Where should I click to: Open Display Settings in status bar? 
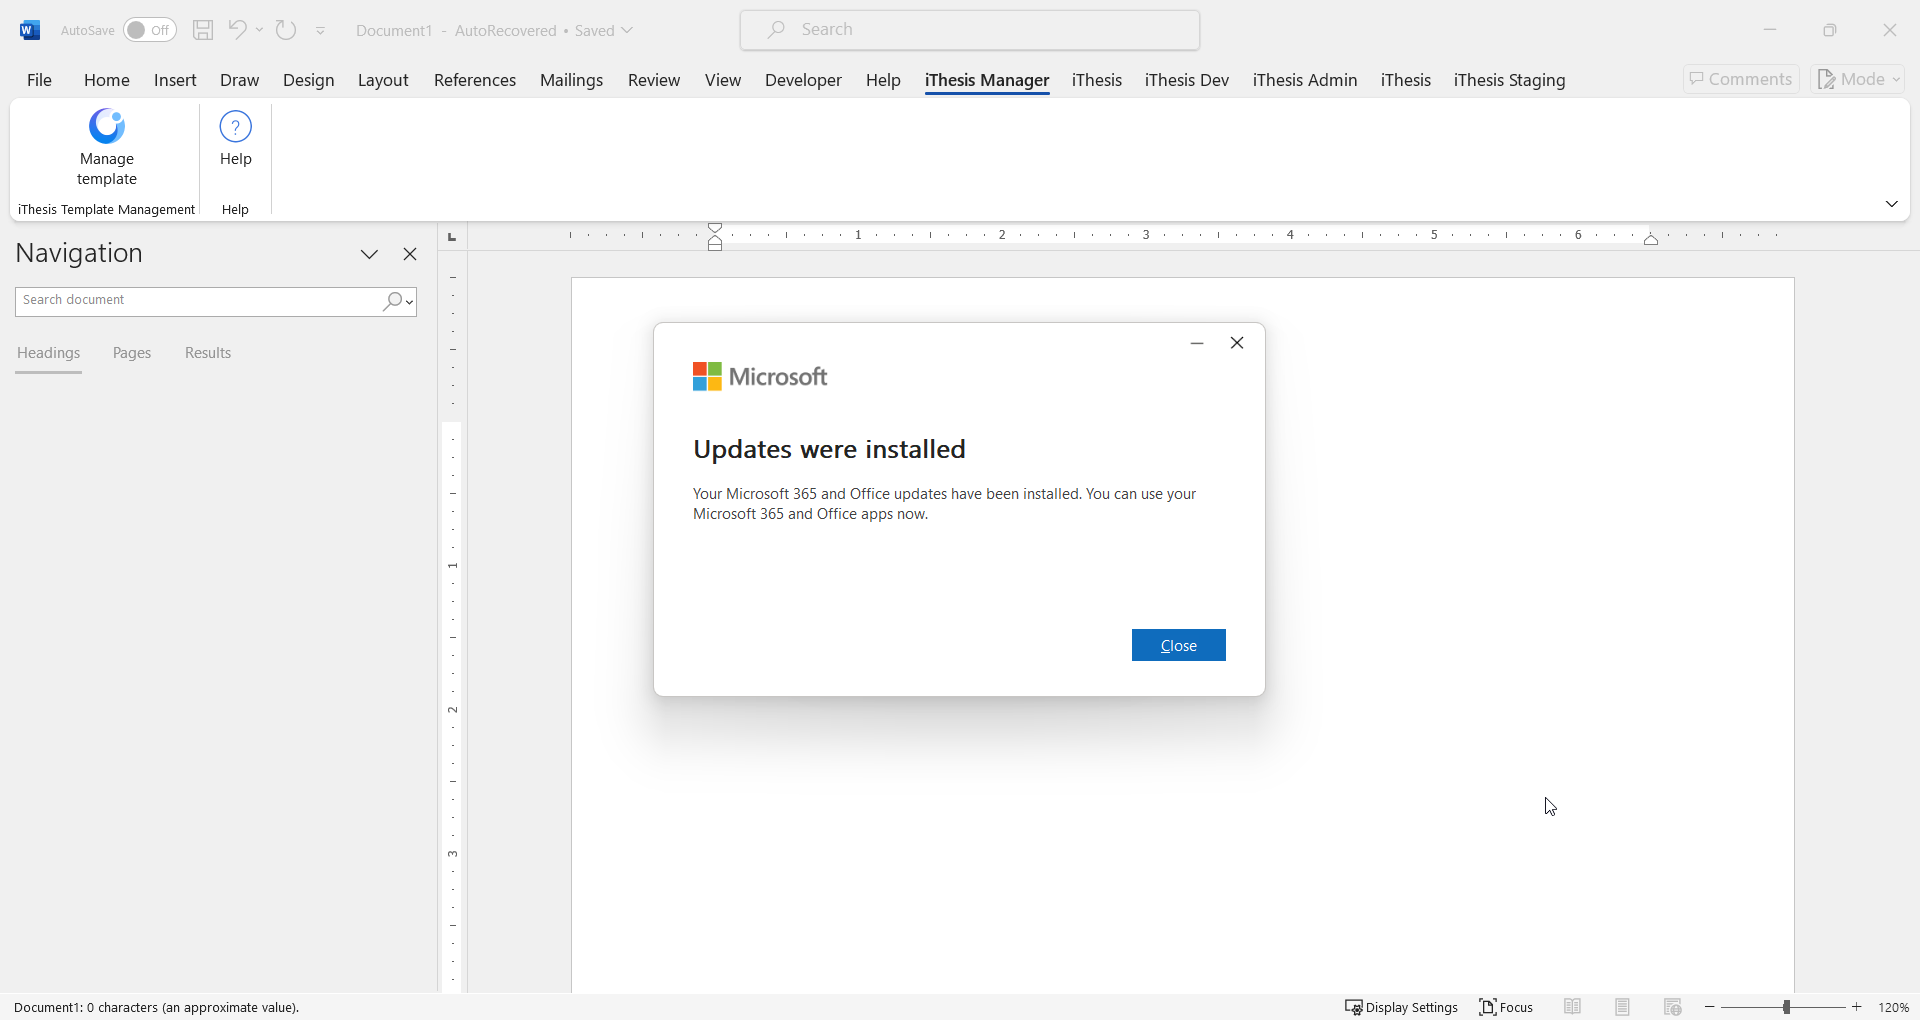pos(1401,1007)
